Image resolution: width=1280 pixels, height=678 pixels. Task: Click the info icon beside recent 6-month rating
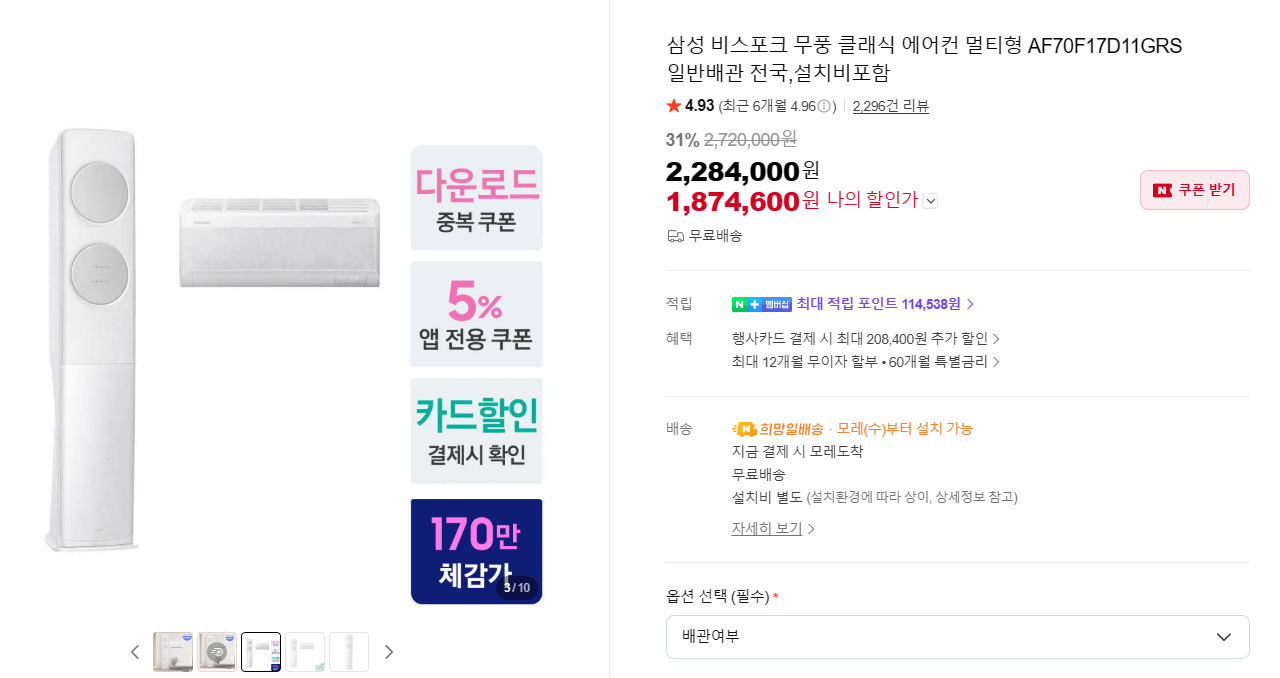pyautogui.click(x=824, y=106)
